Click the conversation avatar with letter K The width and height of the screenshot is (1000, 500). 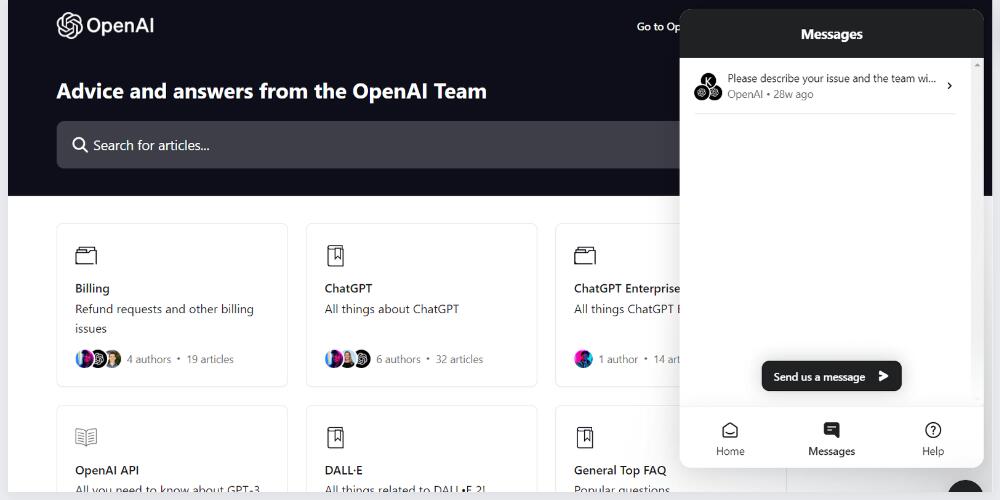(x=708, y=81)
